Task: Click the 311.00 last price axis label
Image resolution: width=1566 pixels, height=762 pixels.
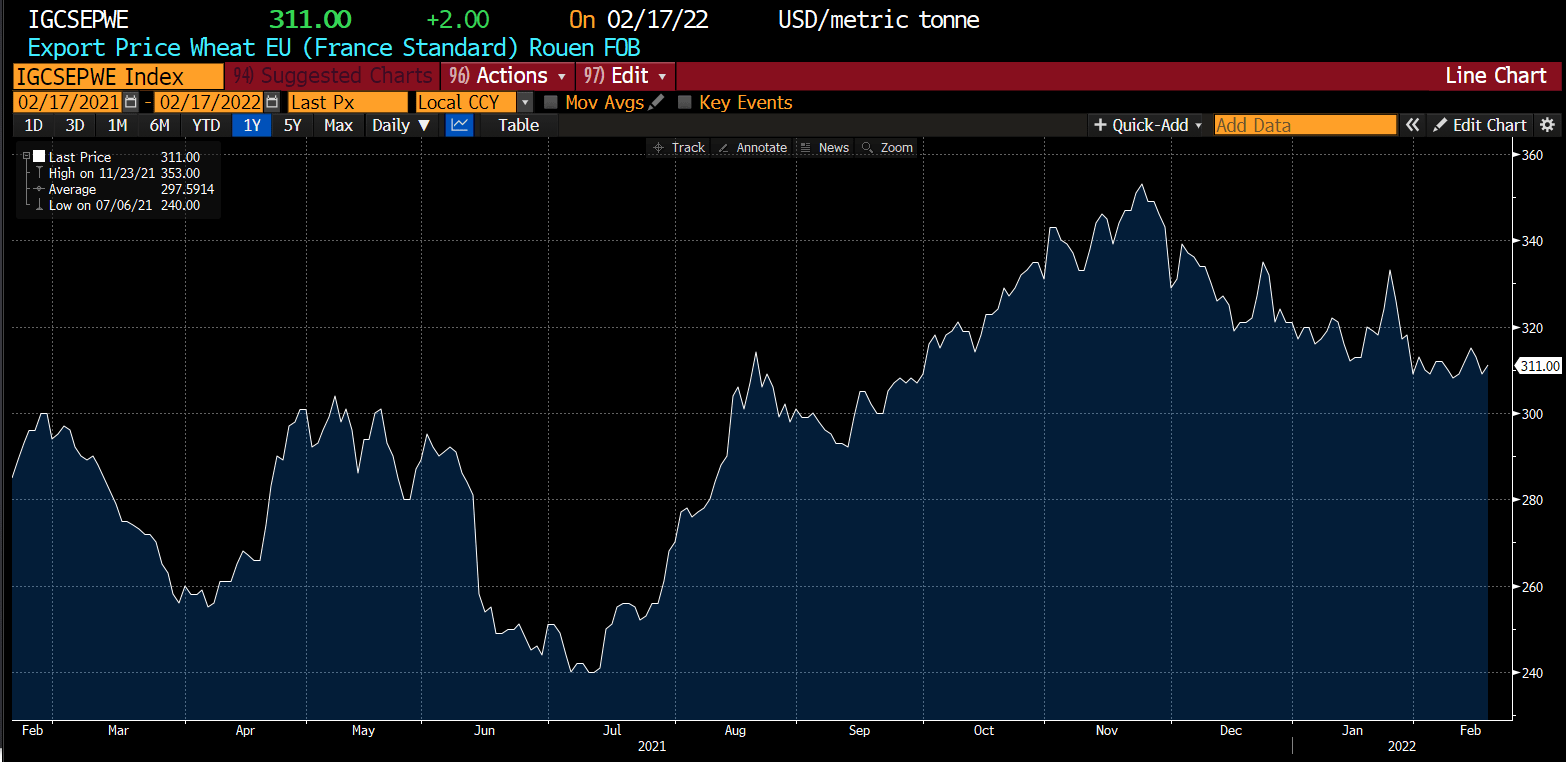Action: tap(1539, 366)
